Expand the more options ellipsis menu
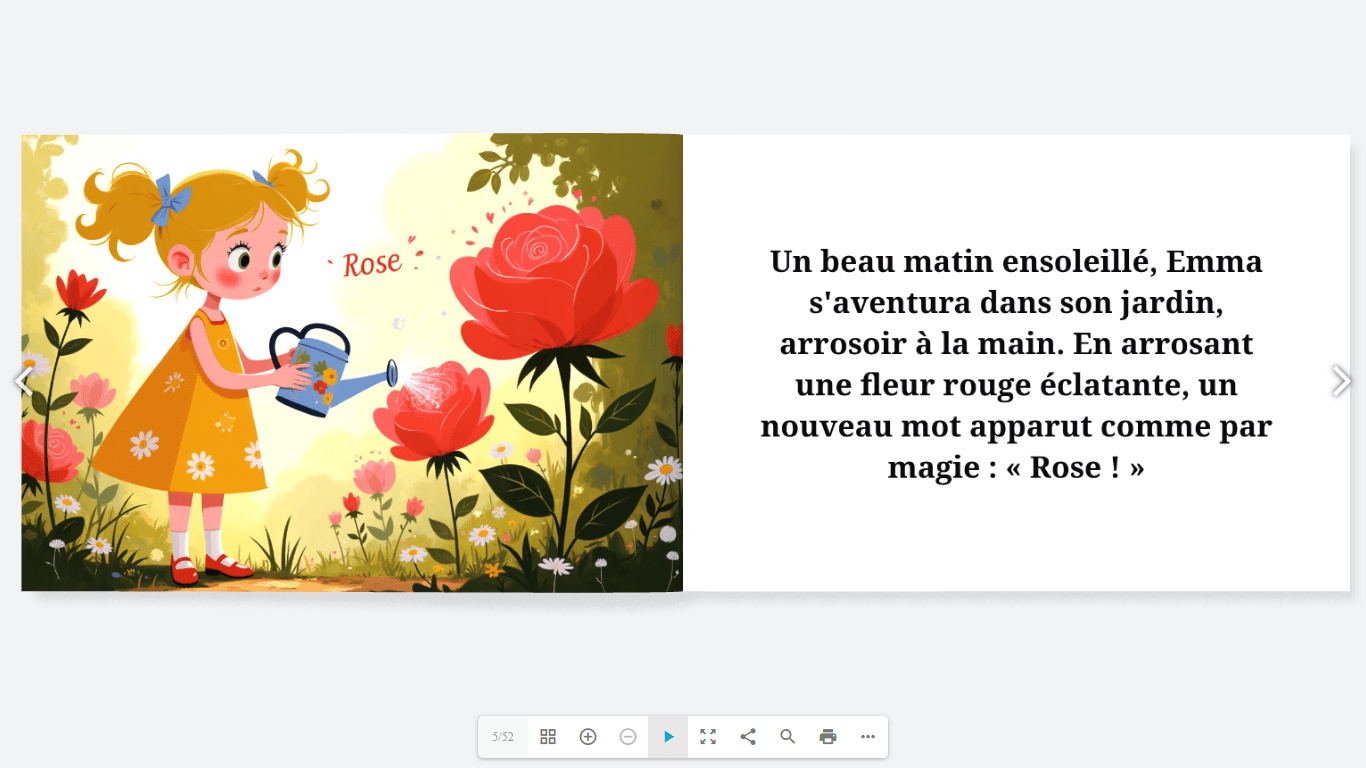This screenshot has height=768, width=1366. coord(868,737)
